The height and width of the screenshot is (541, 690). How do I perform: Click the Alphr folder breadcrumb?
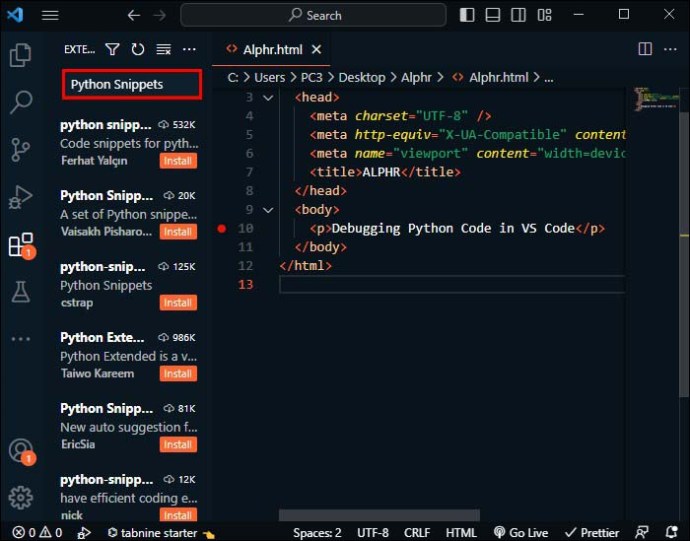click(x=416, y=77)
